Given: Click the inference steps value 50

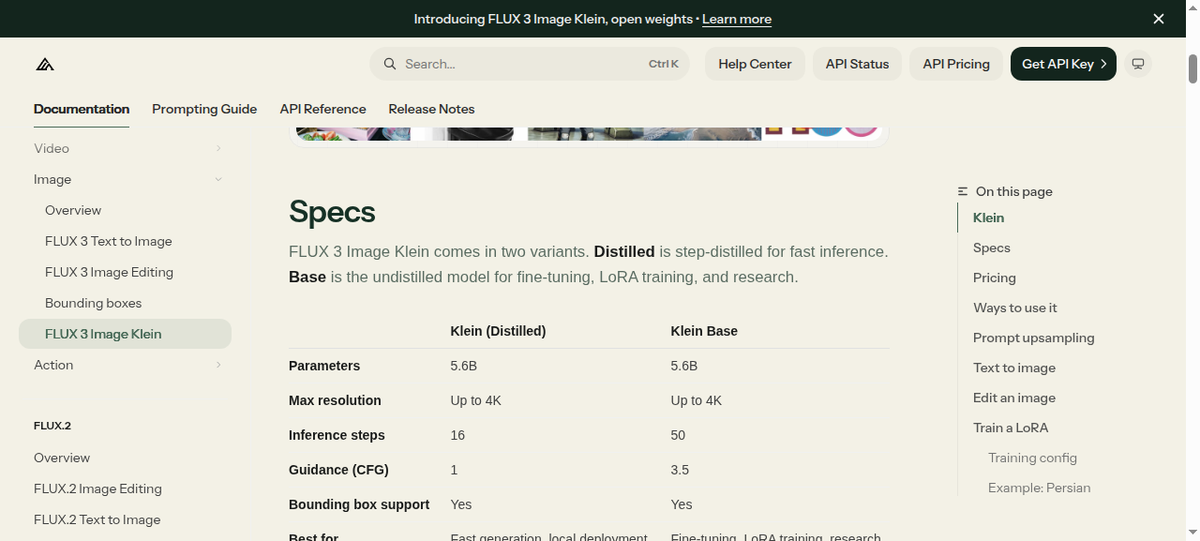Looking at the screenshot, I should pos(679,435).
